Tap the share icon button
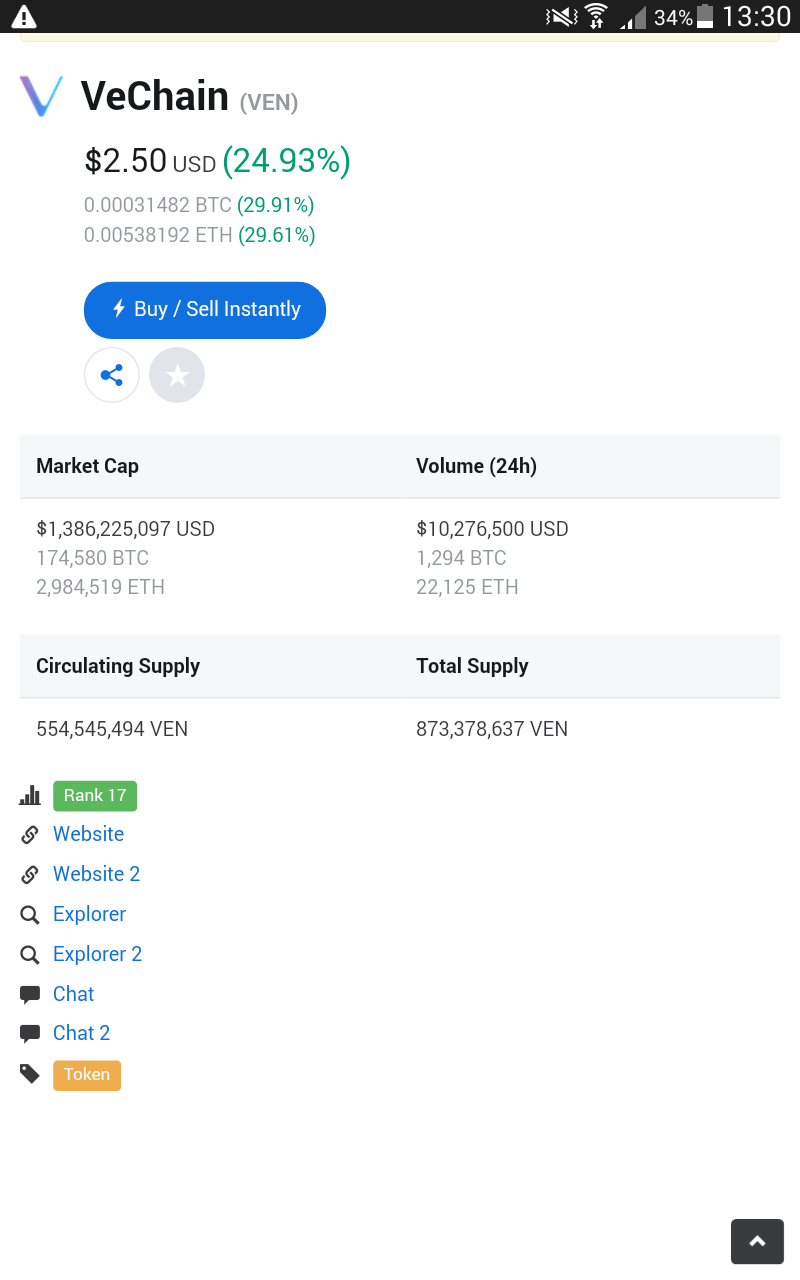This screenshot has width=800, height=1280. click(112, 375)
